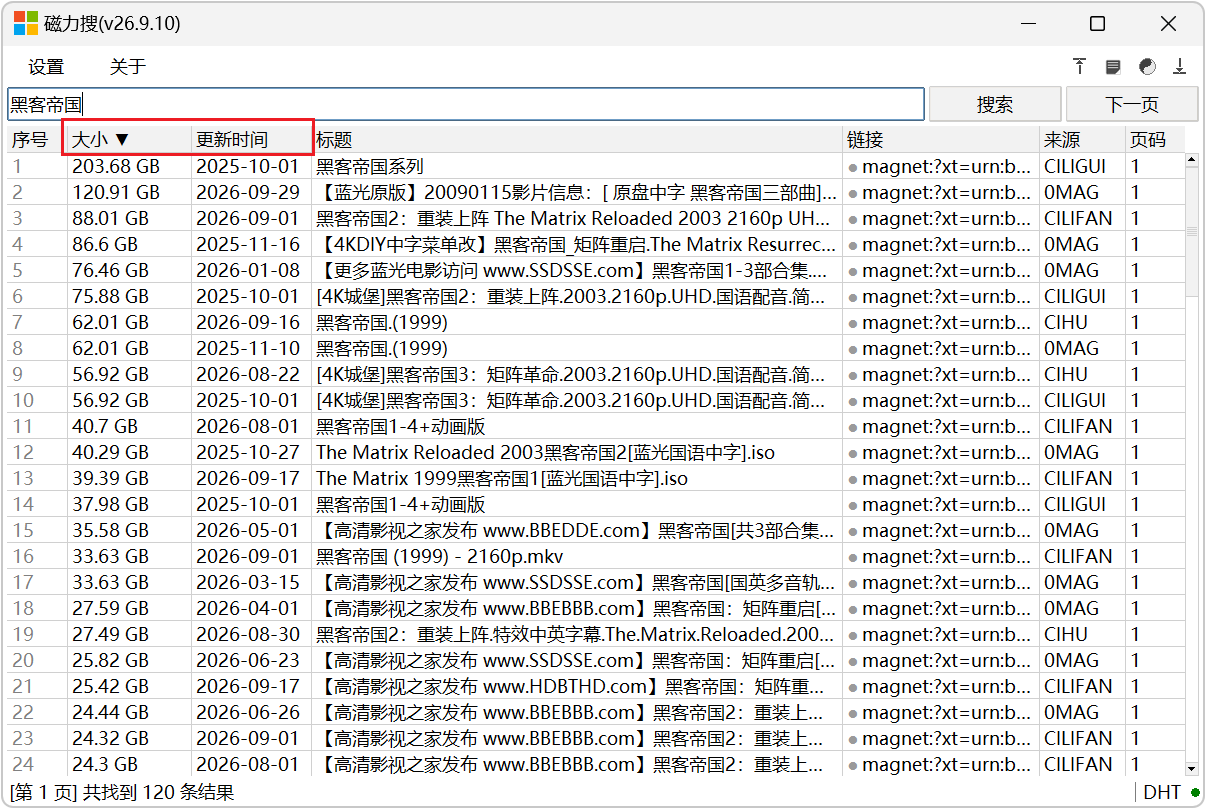The height and width of the screenshot is (810, 1207).
Task: Select the 40.7 GB size cell
Action: click(105, 426)
